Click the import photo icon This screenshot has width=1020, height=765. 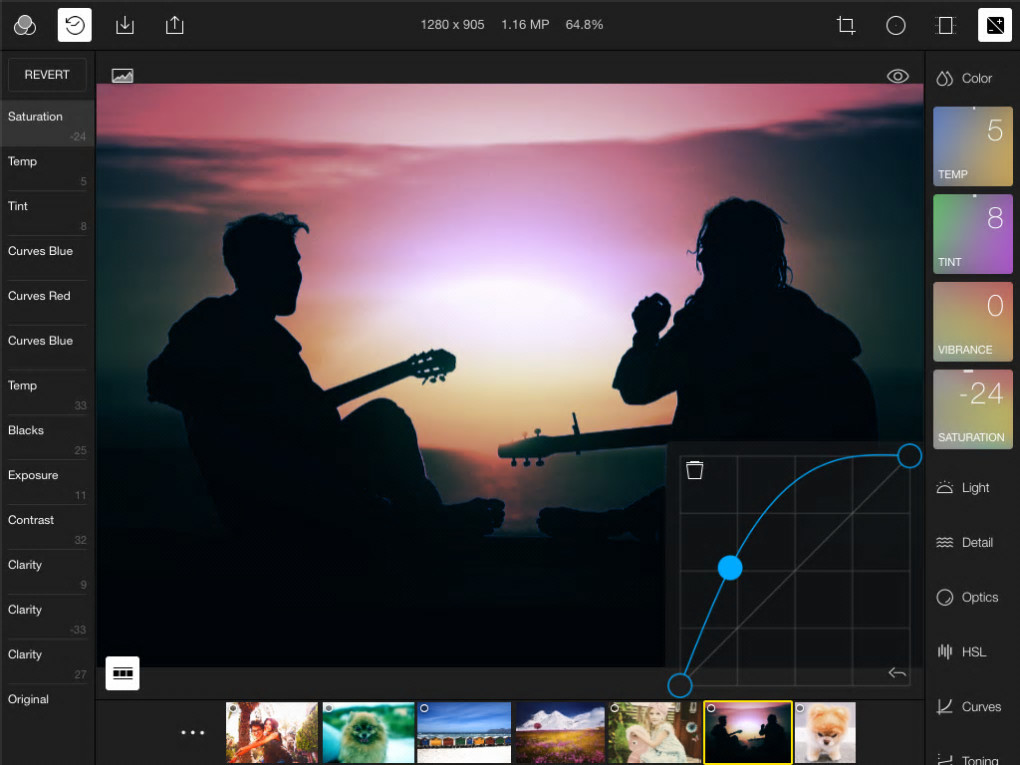(124, 25)
